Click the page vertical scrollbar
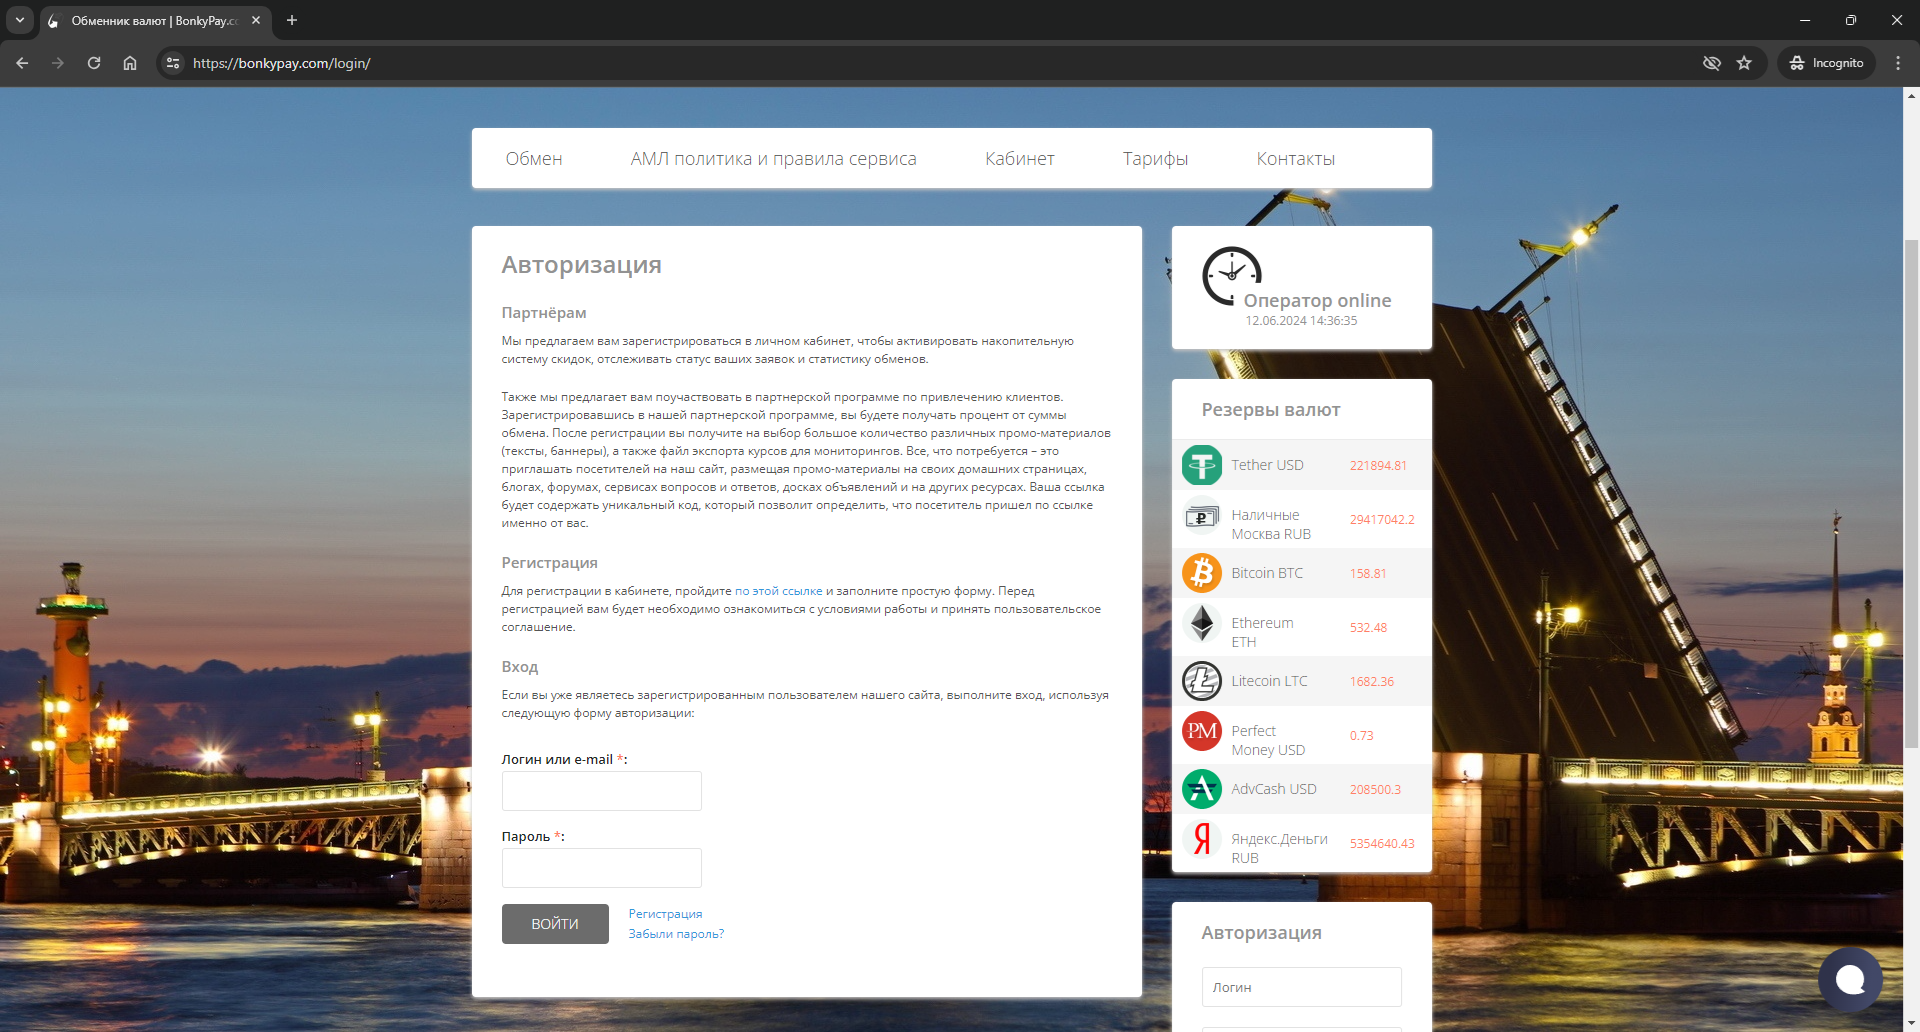 [1911, 490]
